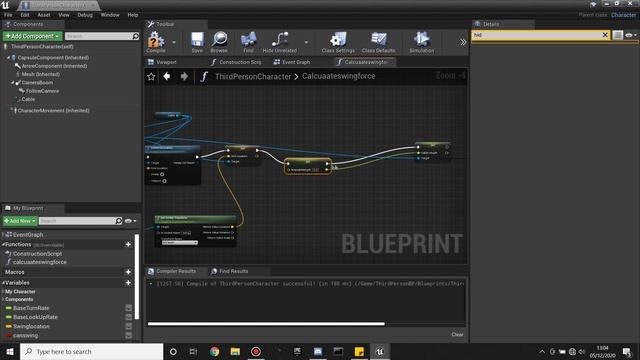Viewport: 640px width, 360px height.
Task: Toggle canswing variable visibility eye
Action: (129, 335)
